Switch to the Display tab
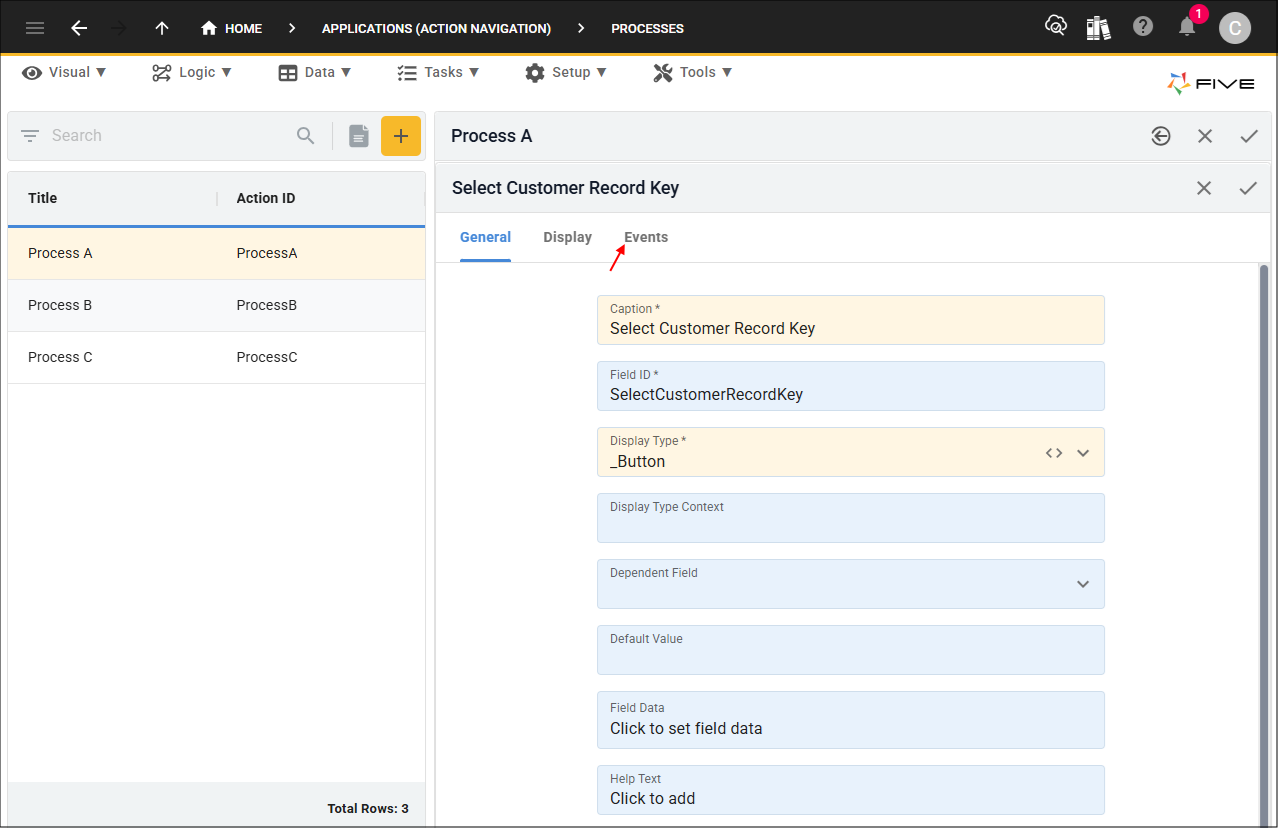Screen dimensions: 1278x828 tap(568, 237)
